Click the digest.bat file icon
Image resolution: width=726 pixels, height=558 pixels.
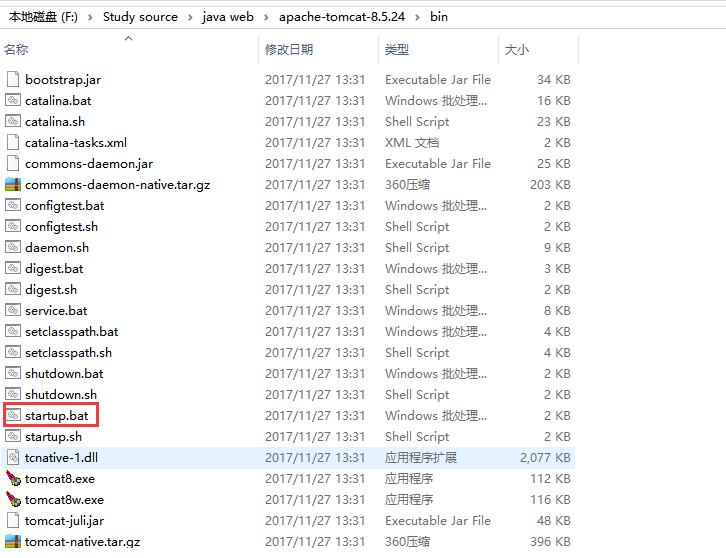click(x=13, y=269)
